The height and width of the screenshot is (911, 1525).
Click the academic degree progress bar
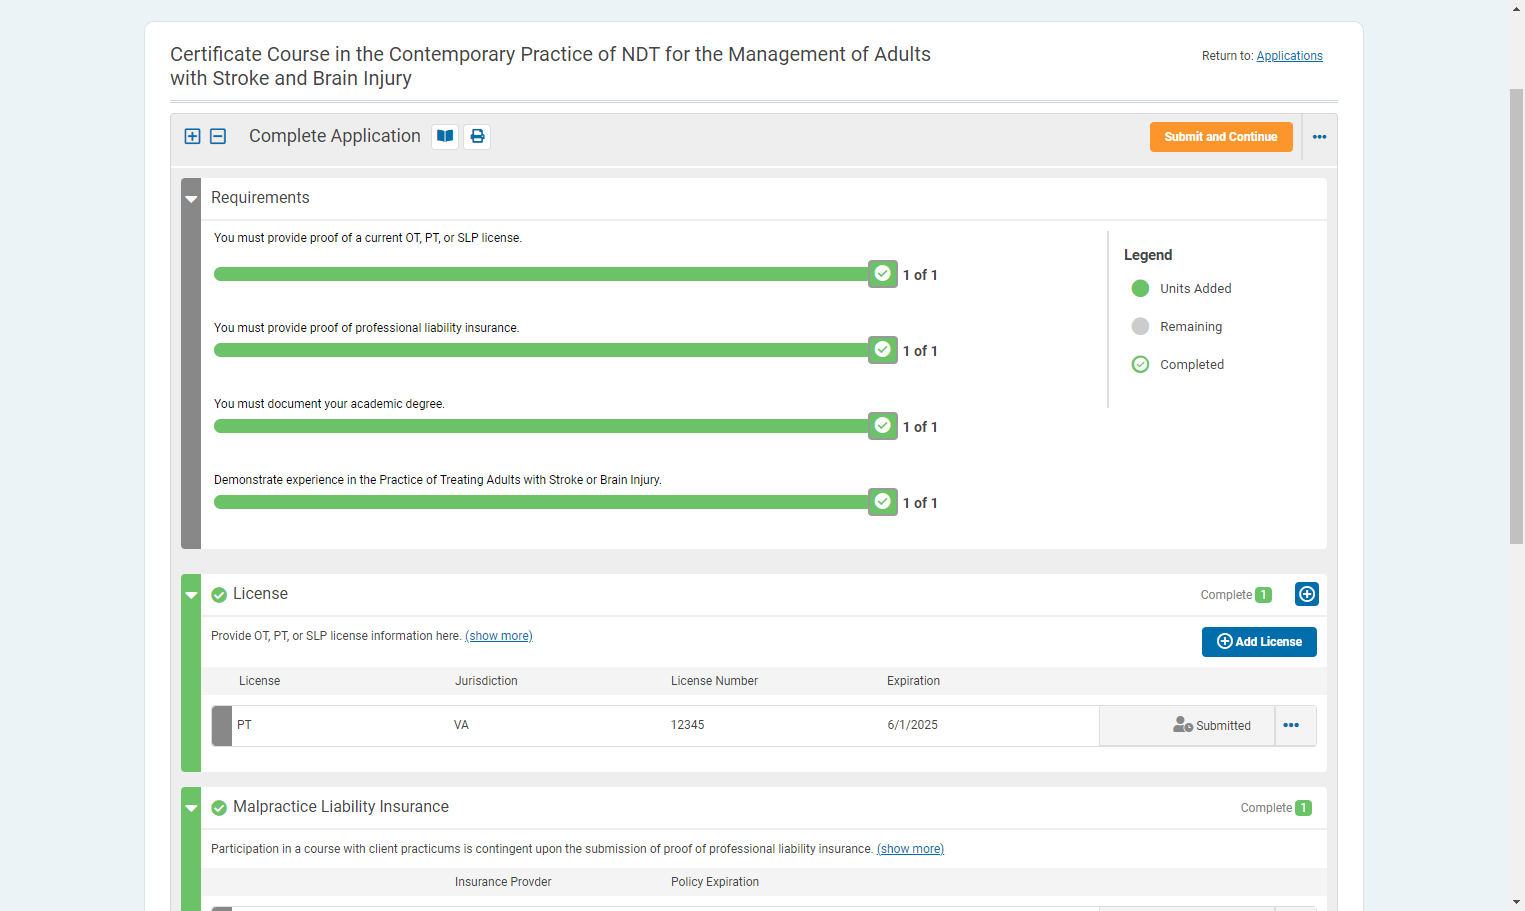click(542, 426)
